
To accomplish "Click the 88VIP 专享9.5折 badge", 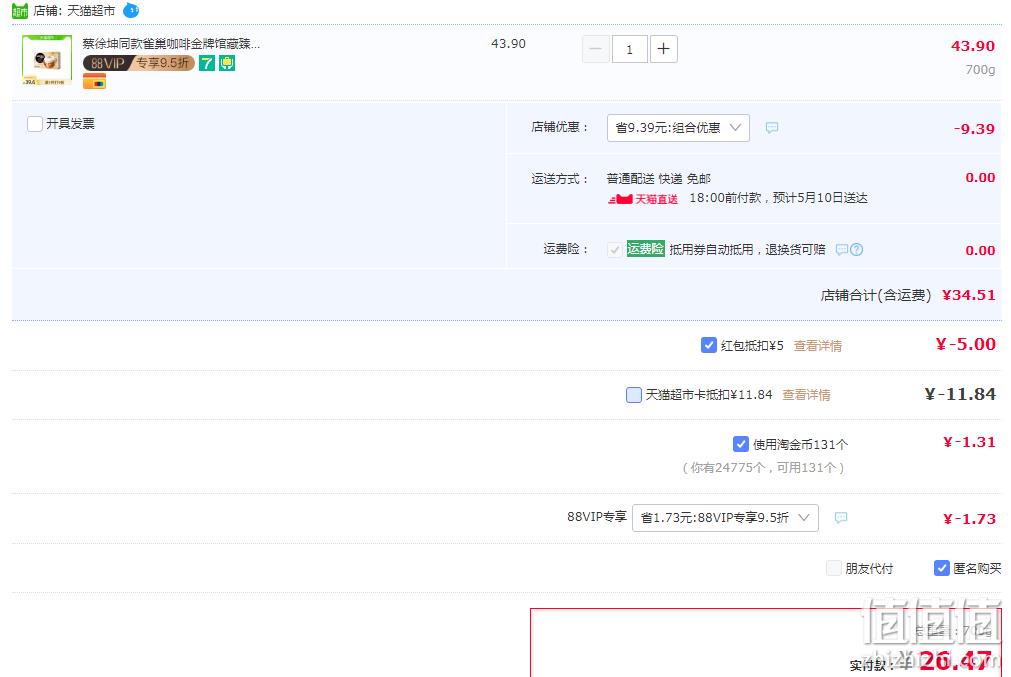I will (139, 63).
